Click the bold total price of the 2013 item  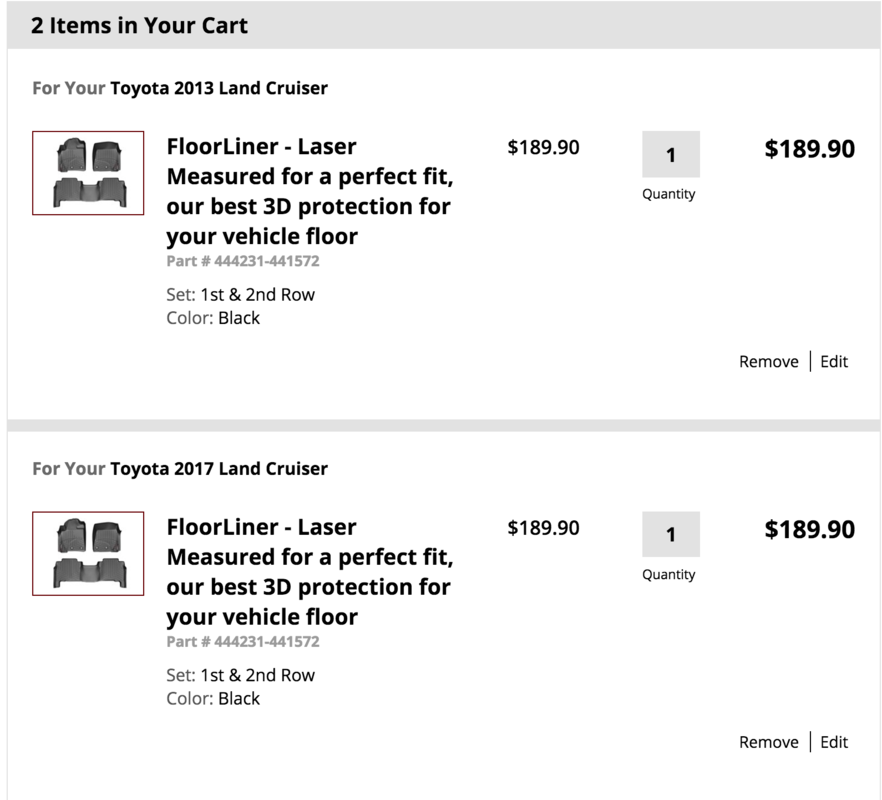pyautogui.click(x=809, y=149)
